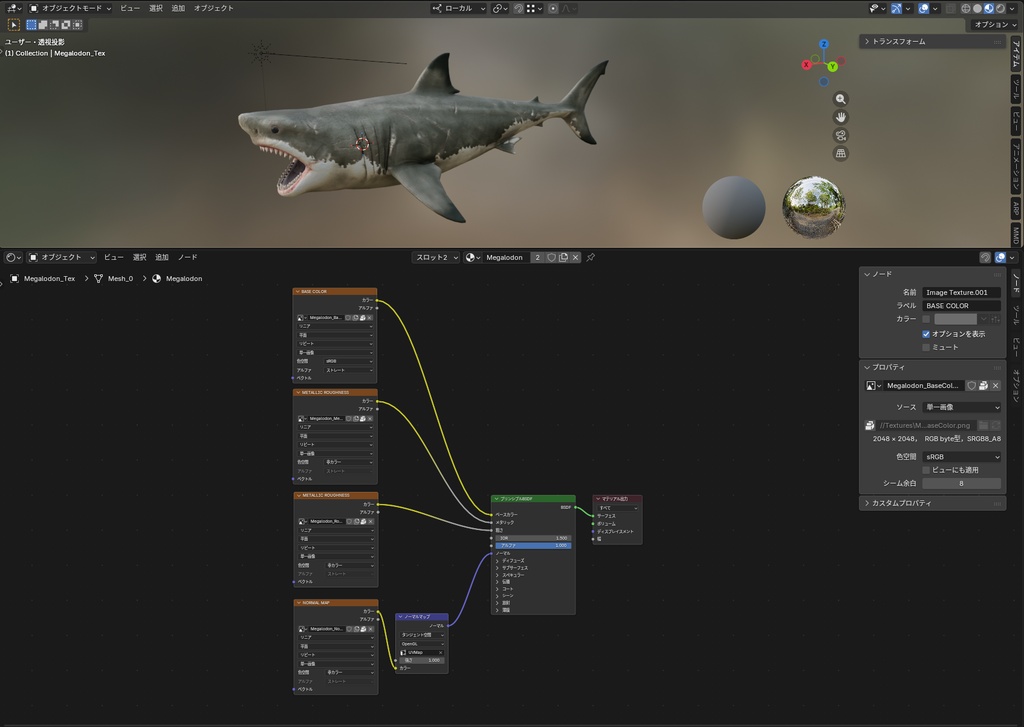Select wireframe viewport shading mode
The height and width of the screenshot is (727, 1024).
(x=966, y=8)
